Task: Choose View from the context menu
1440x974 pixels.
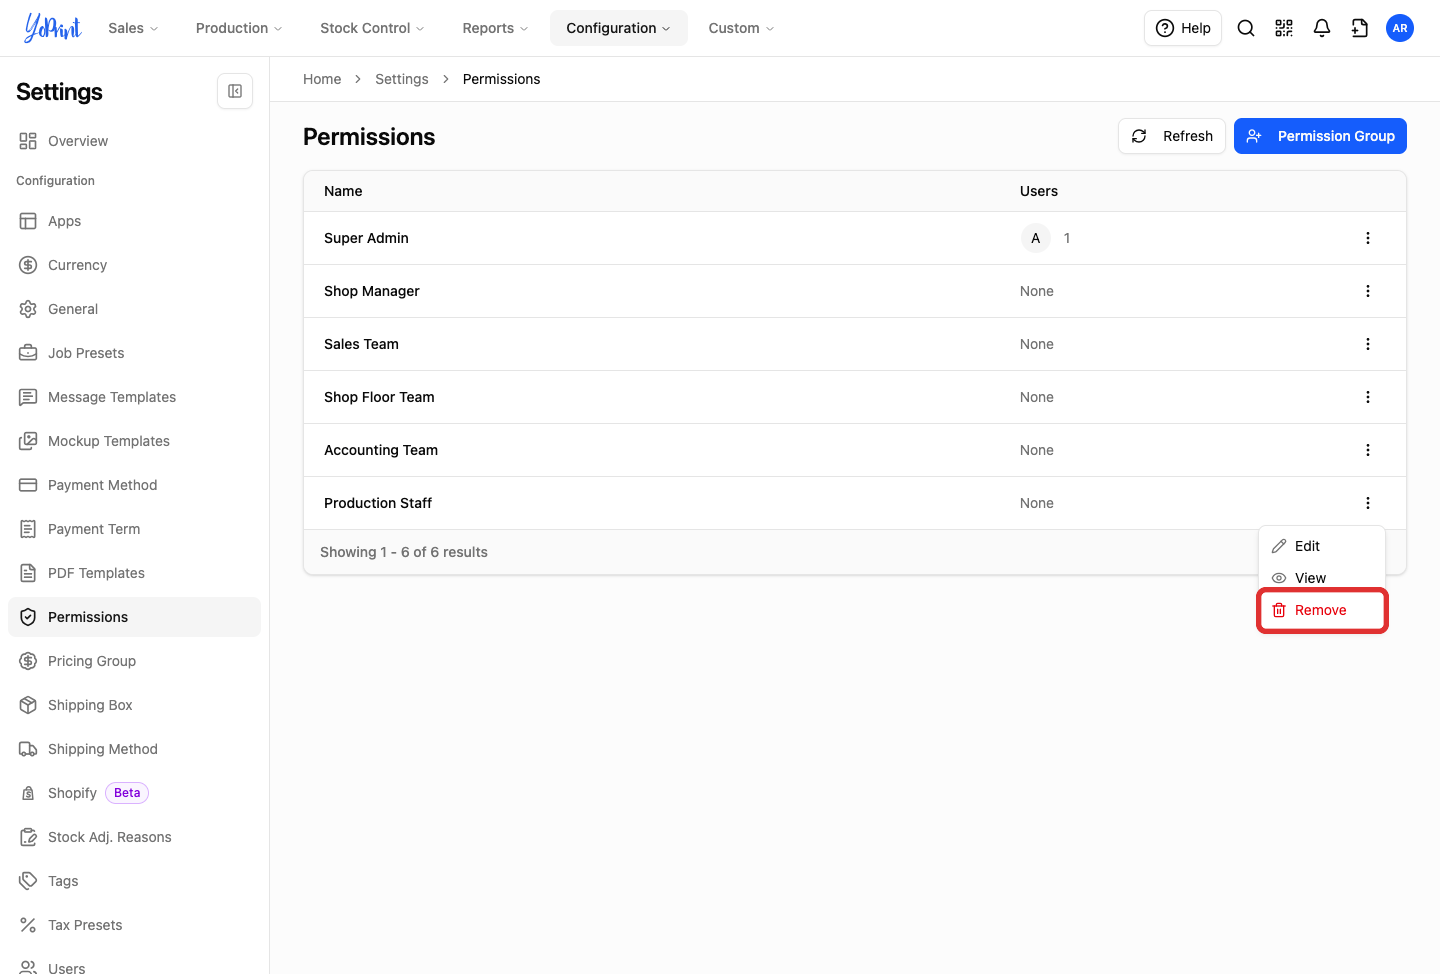Action: click(1322, 578)
